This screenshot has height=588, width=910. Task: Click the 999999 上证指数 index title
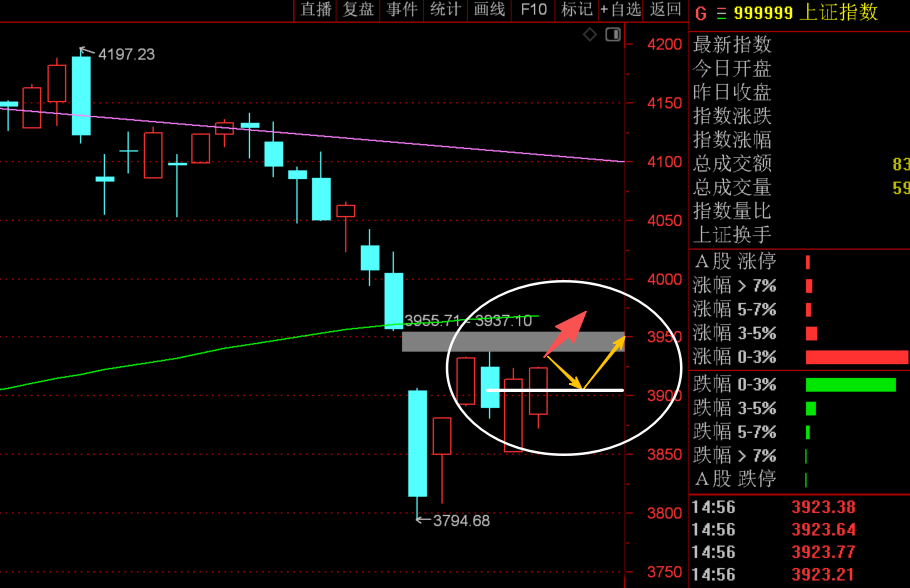tap(806, 13)
